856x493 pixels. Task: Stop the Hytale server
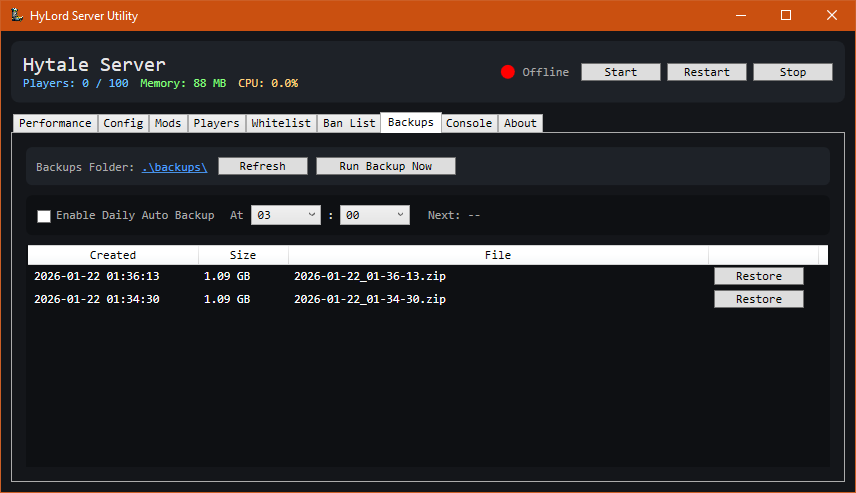pyautogui.click(x=793, y=72)
